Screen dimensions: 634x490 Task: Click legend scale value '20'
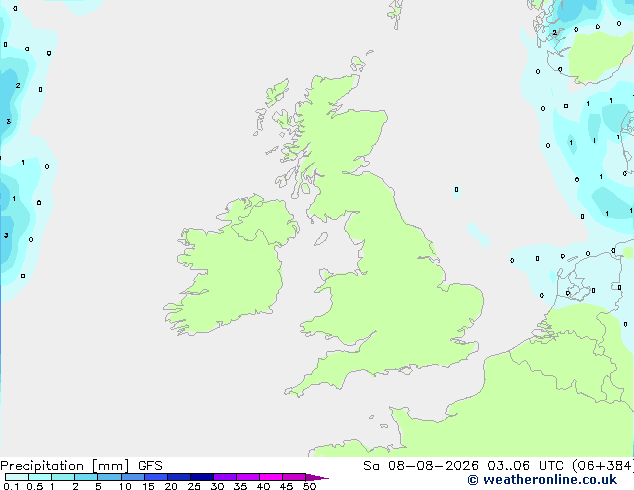click(171, 486)
